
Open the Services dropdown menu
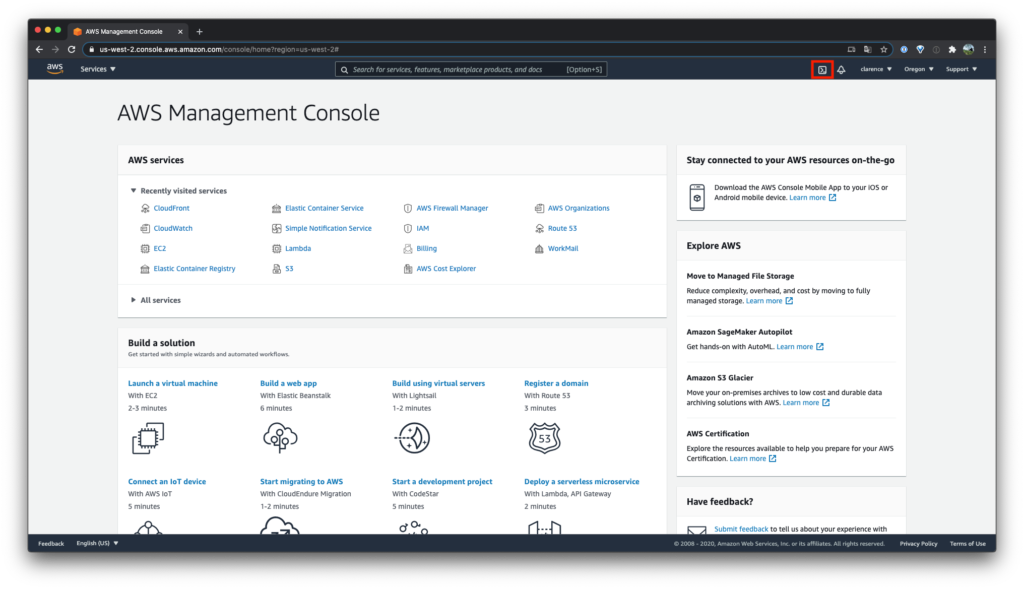[98, 69]
